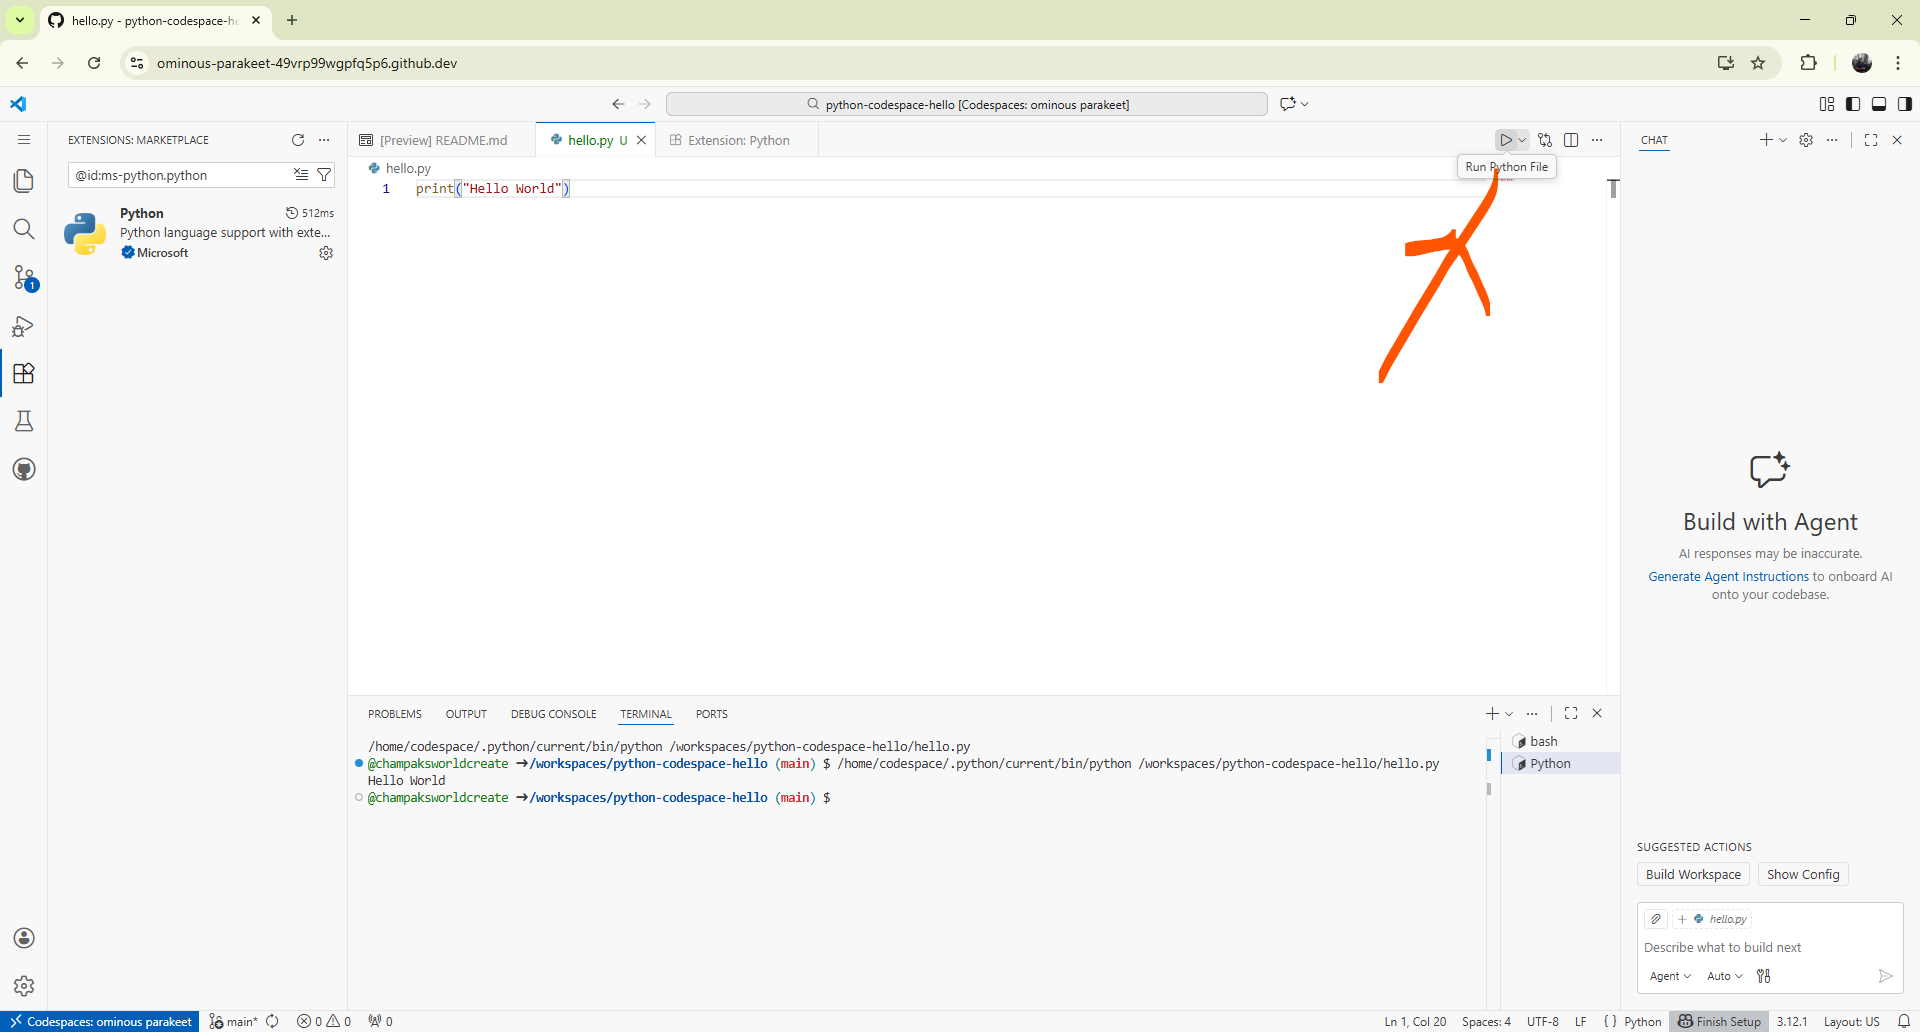
Task: Open changes compare icon in editor toolbar
Action: 1545,140
